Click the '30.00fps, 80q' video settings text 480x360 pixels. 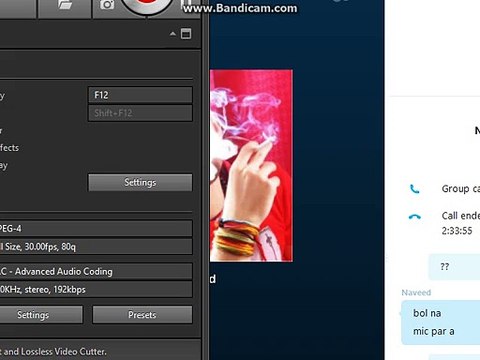click(x=50, y=247)
